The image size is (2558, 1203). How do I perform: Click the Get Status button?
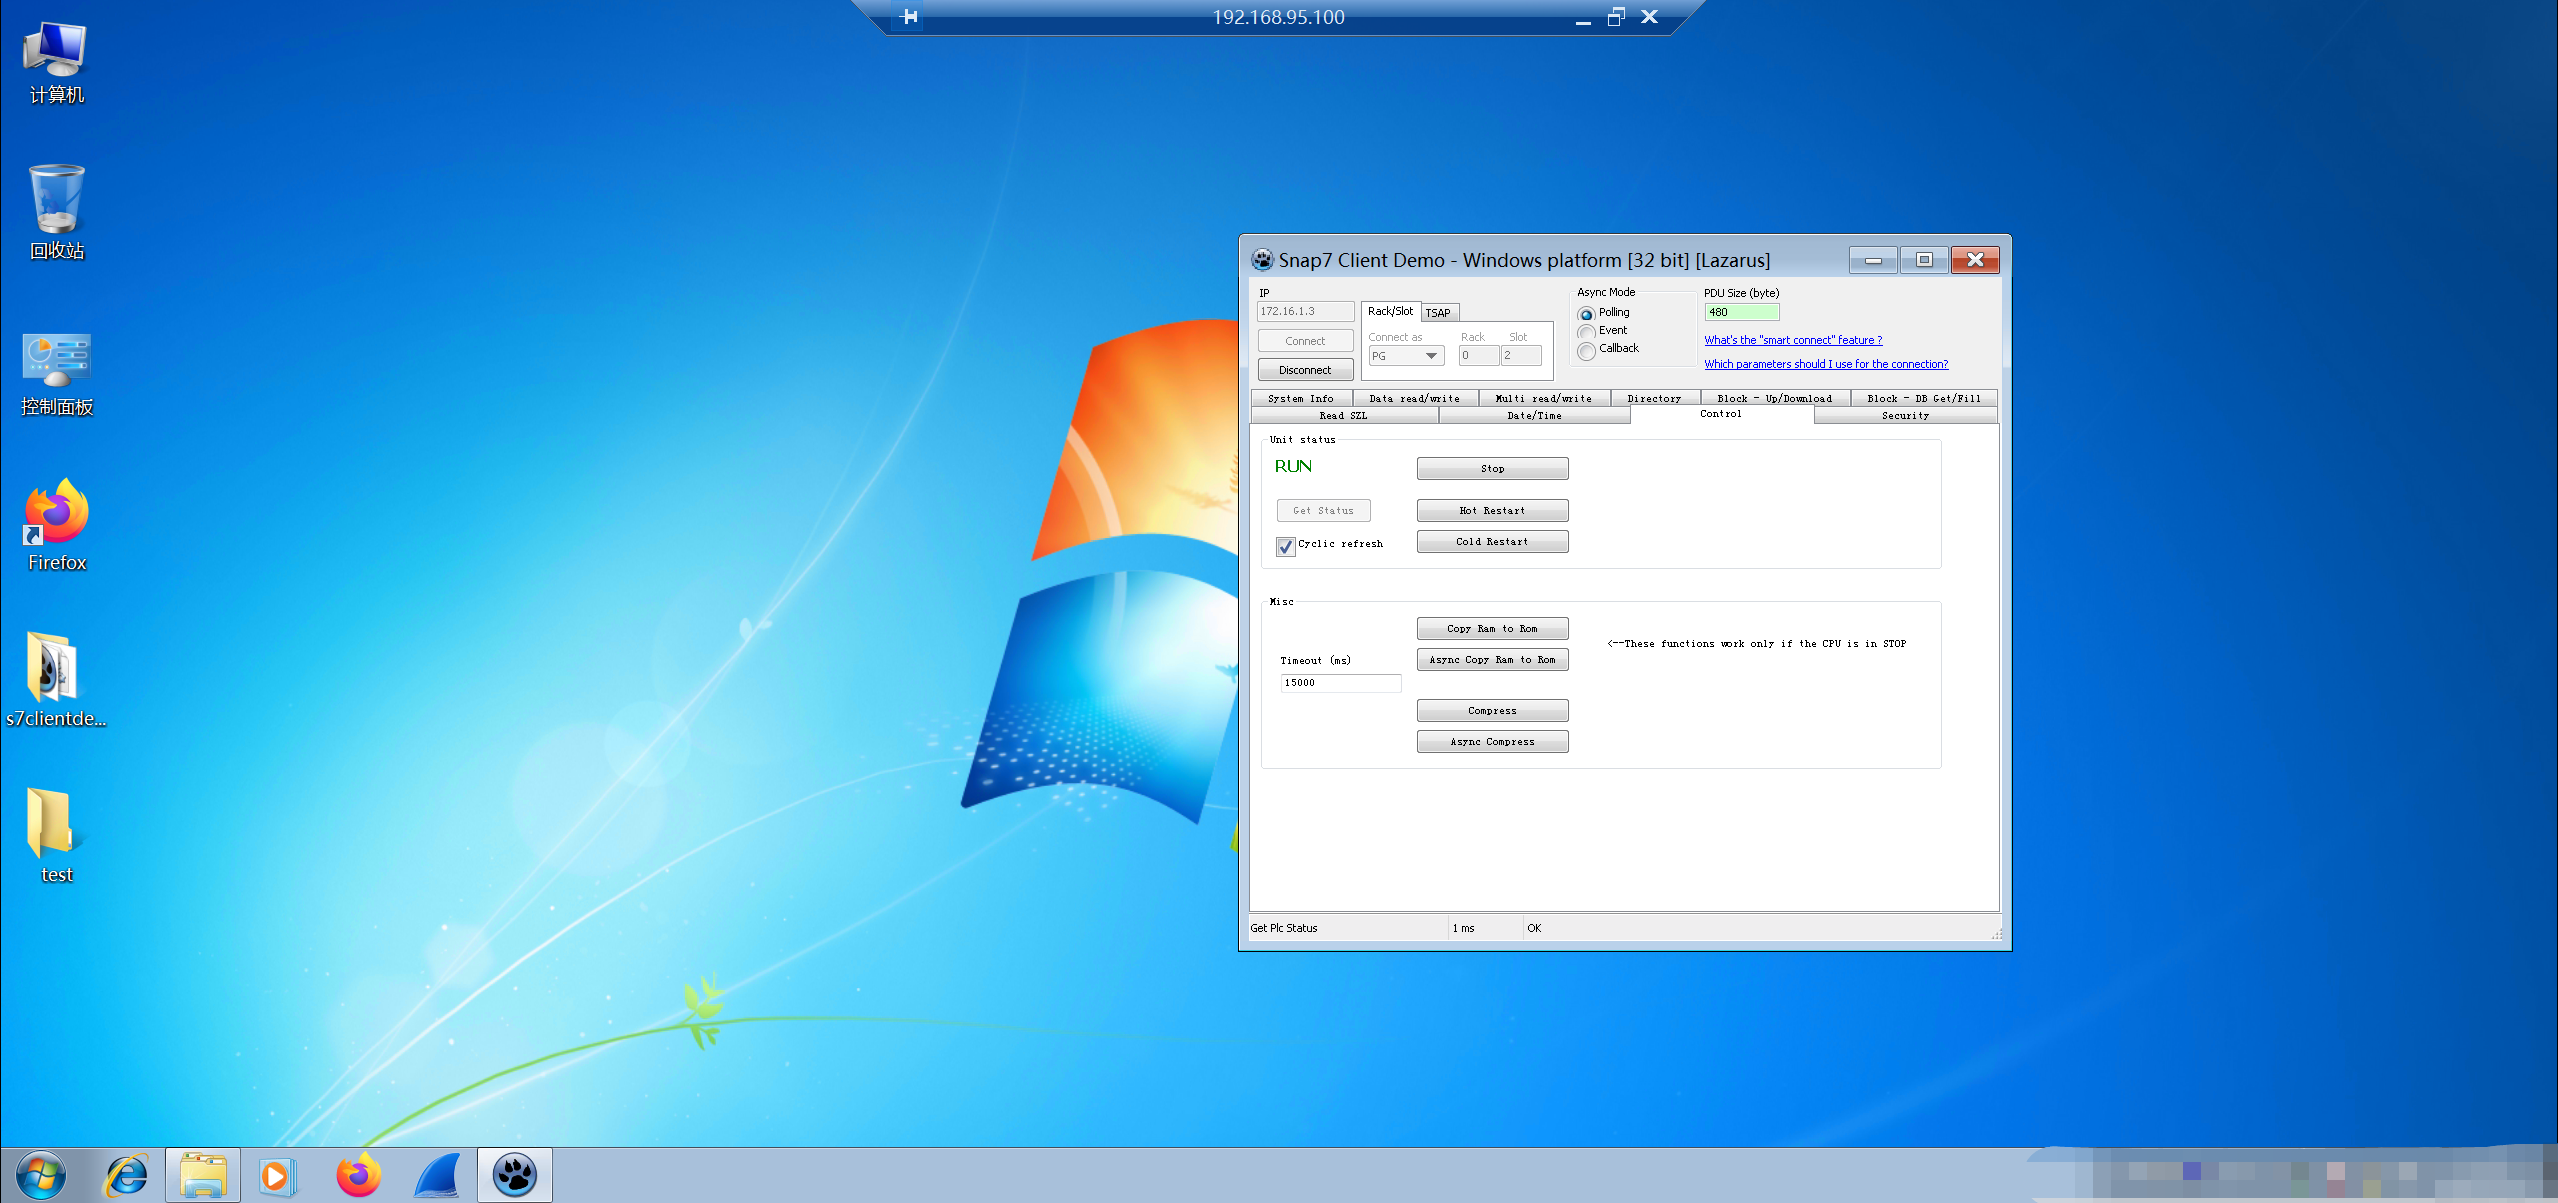[x=1323, y=510]
